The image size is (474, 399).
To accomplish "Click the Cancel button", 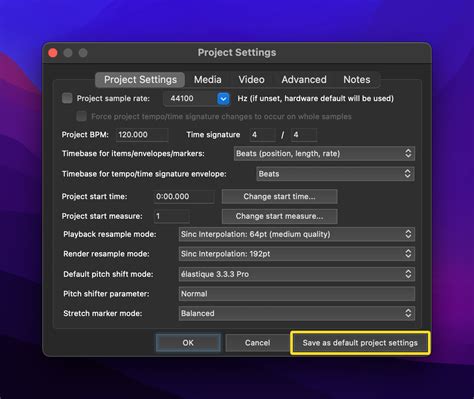I will point(257,343).
